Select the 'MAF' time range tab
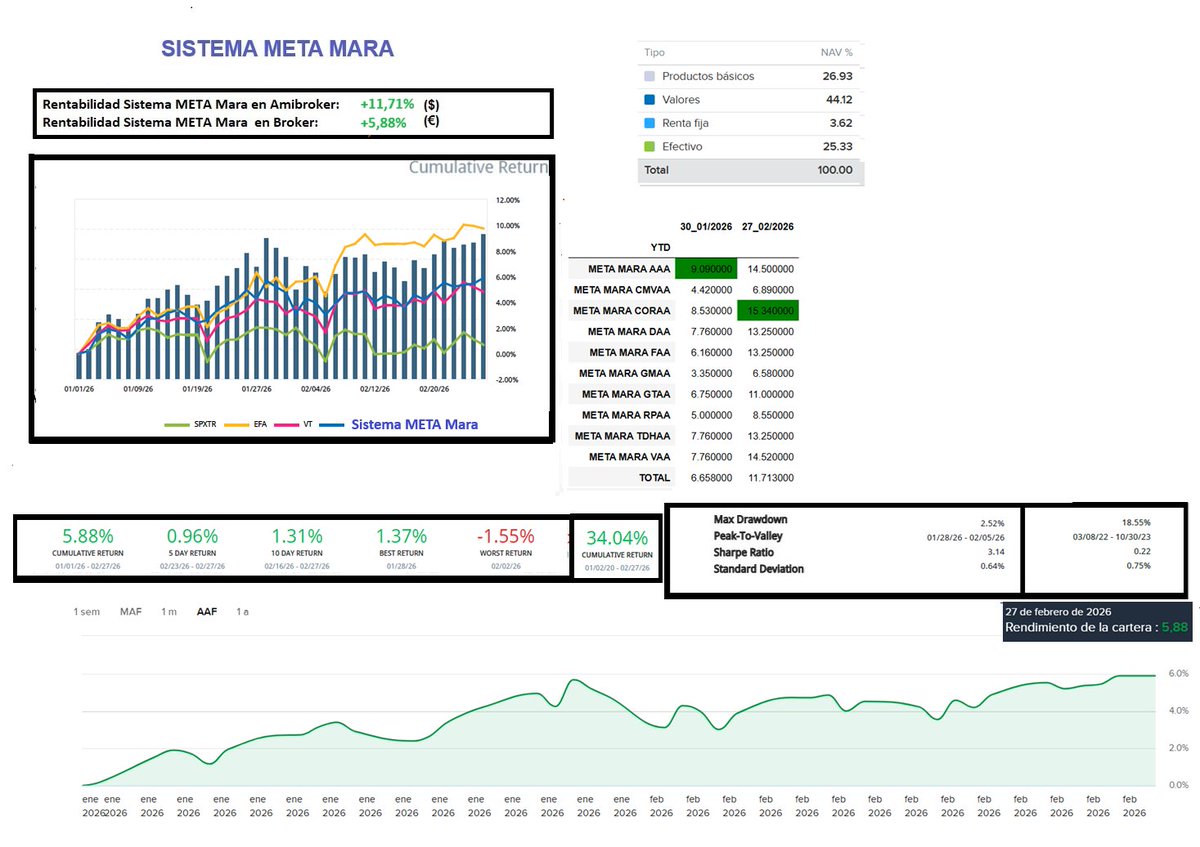1200x847 pixels. coord(131,611)
